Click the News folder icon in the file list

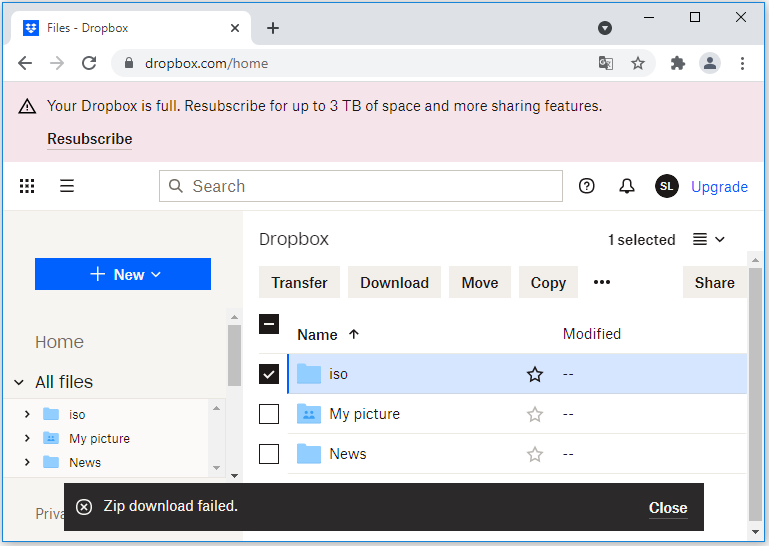(309, 454)
